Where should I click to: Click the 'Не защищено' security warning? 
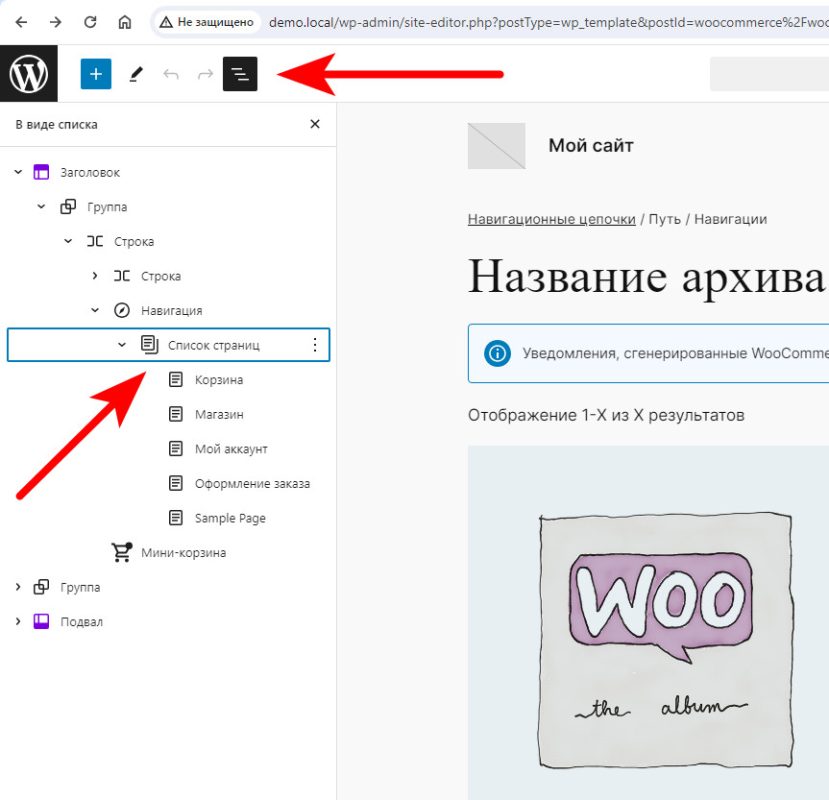coord(207,22)
